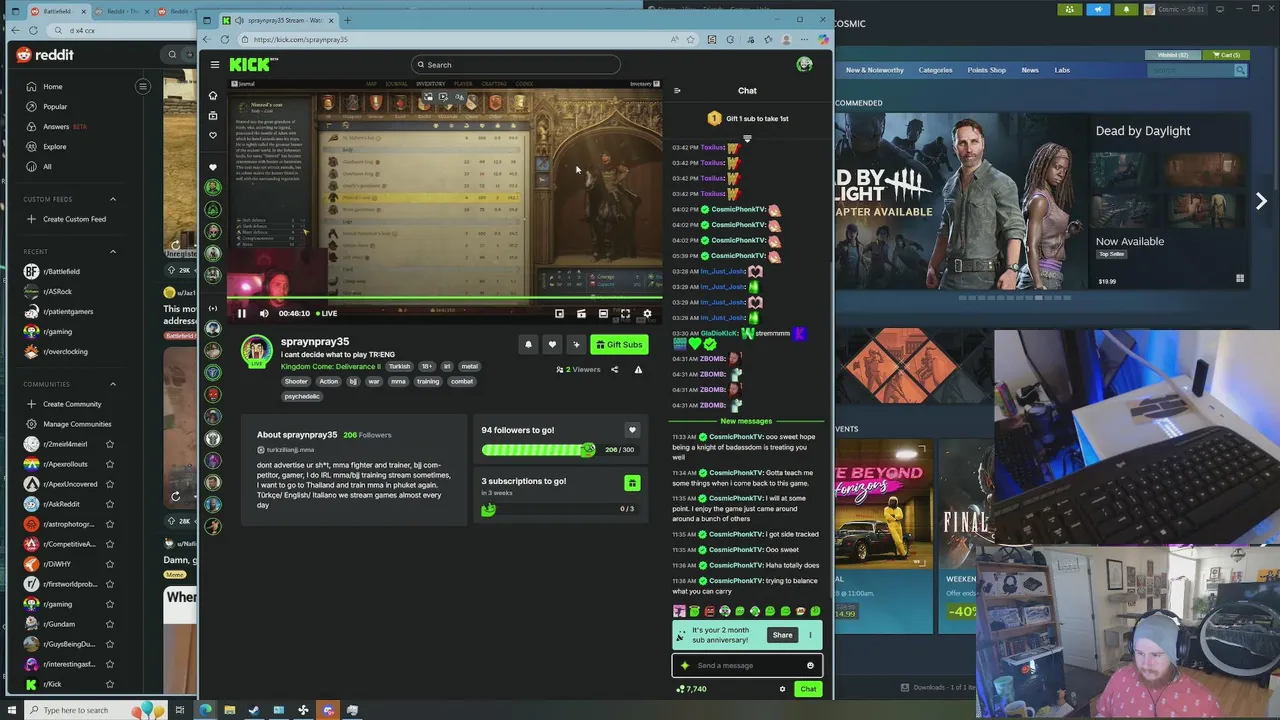Open Kingdom Come: Deliverance II category link

click(x=330, y=366)
